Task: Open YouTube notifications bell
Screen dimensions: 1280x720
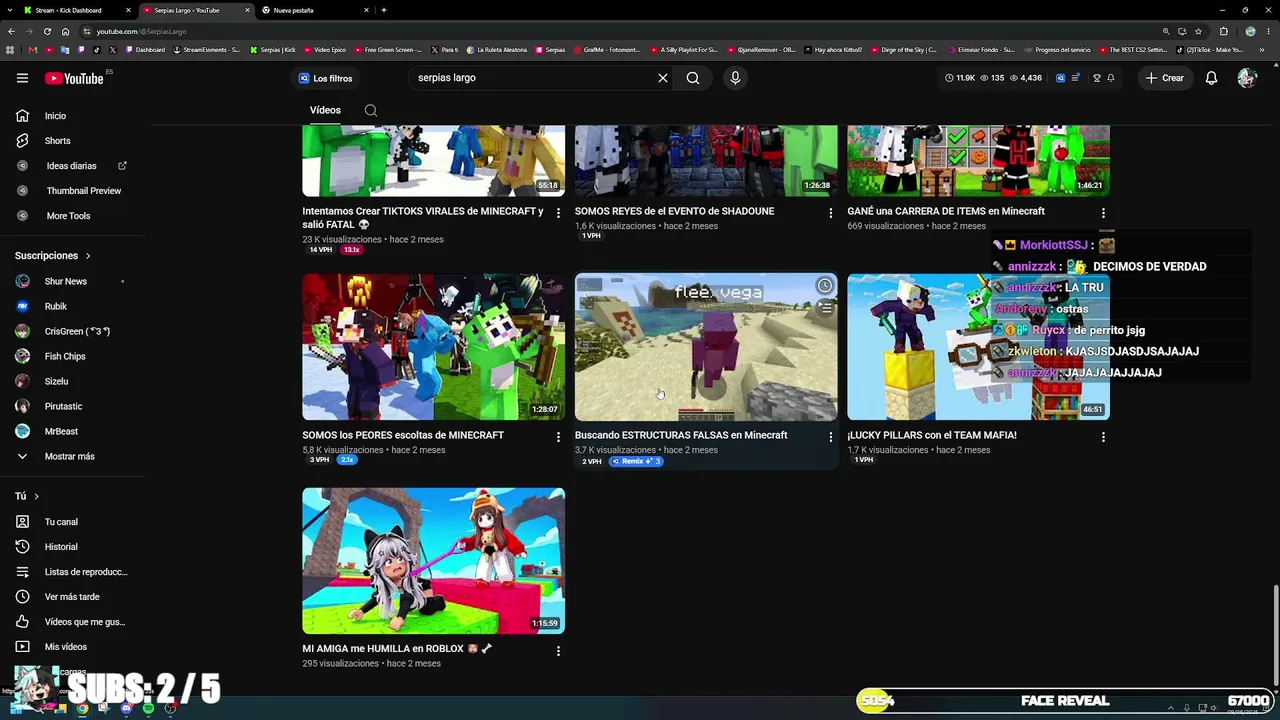Action: tap(1211, 78)
